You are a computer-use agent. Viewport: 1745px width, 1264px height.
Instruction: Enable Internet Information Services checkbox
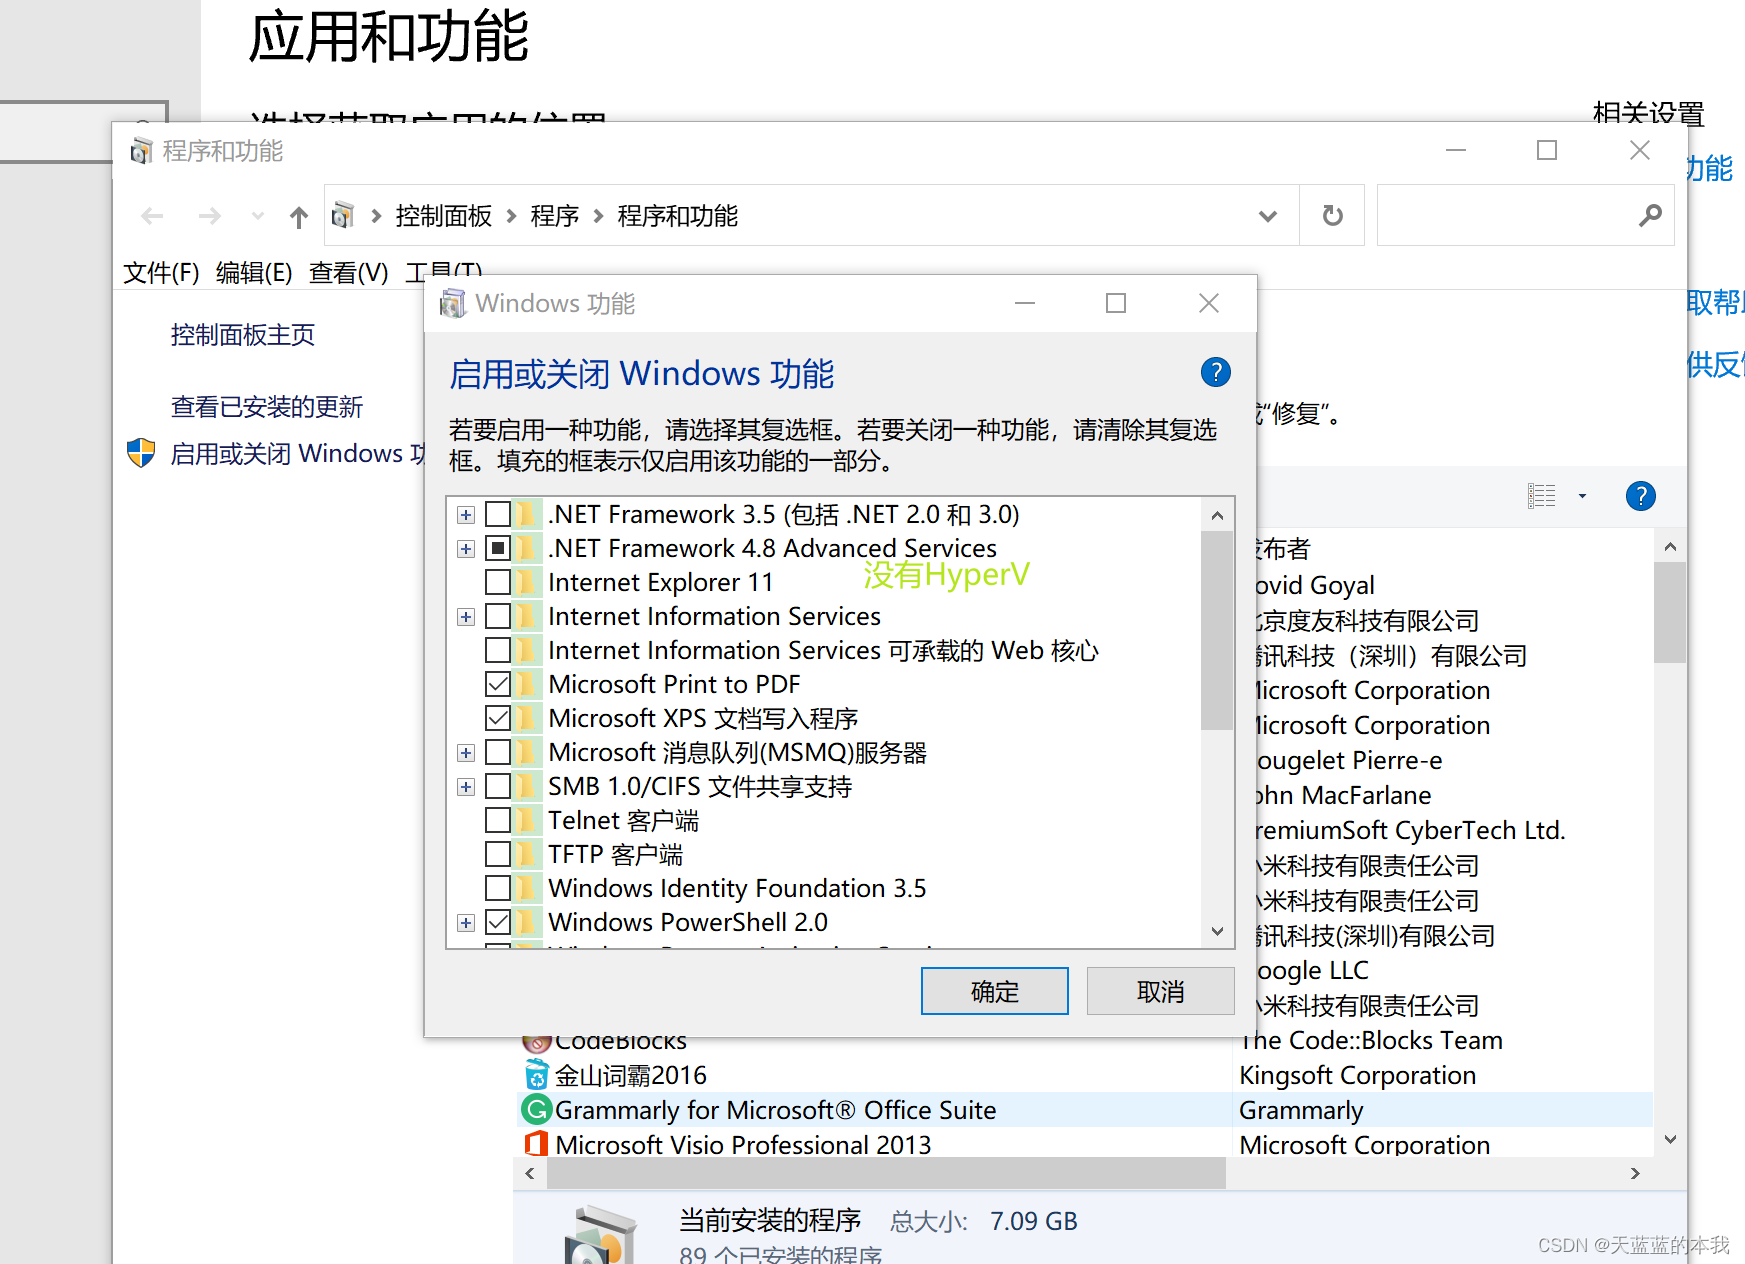click(498, 616)
